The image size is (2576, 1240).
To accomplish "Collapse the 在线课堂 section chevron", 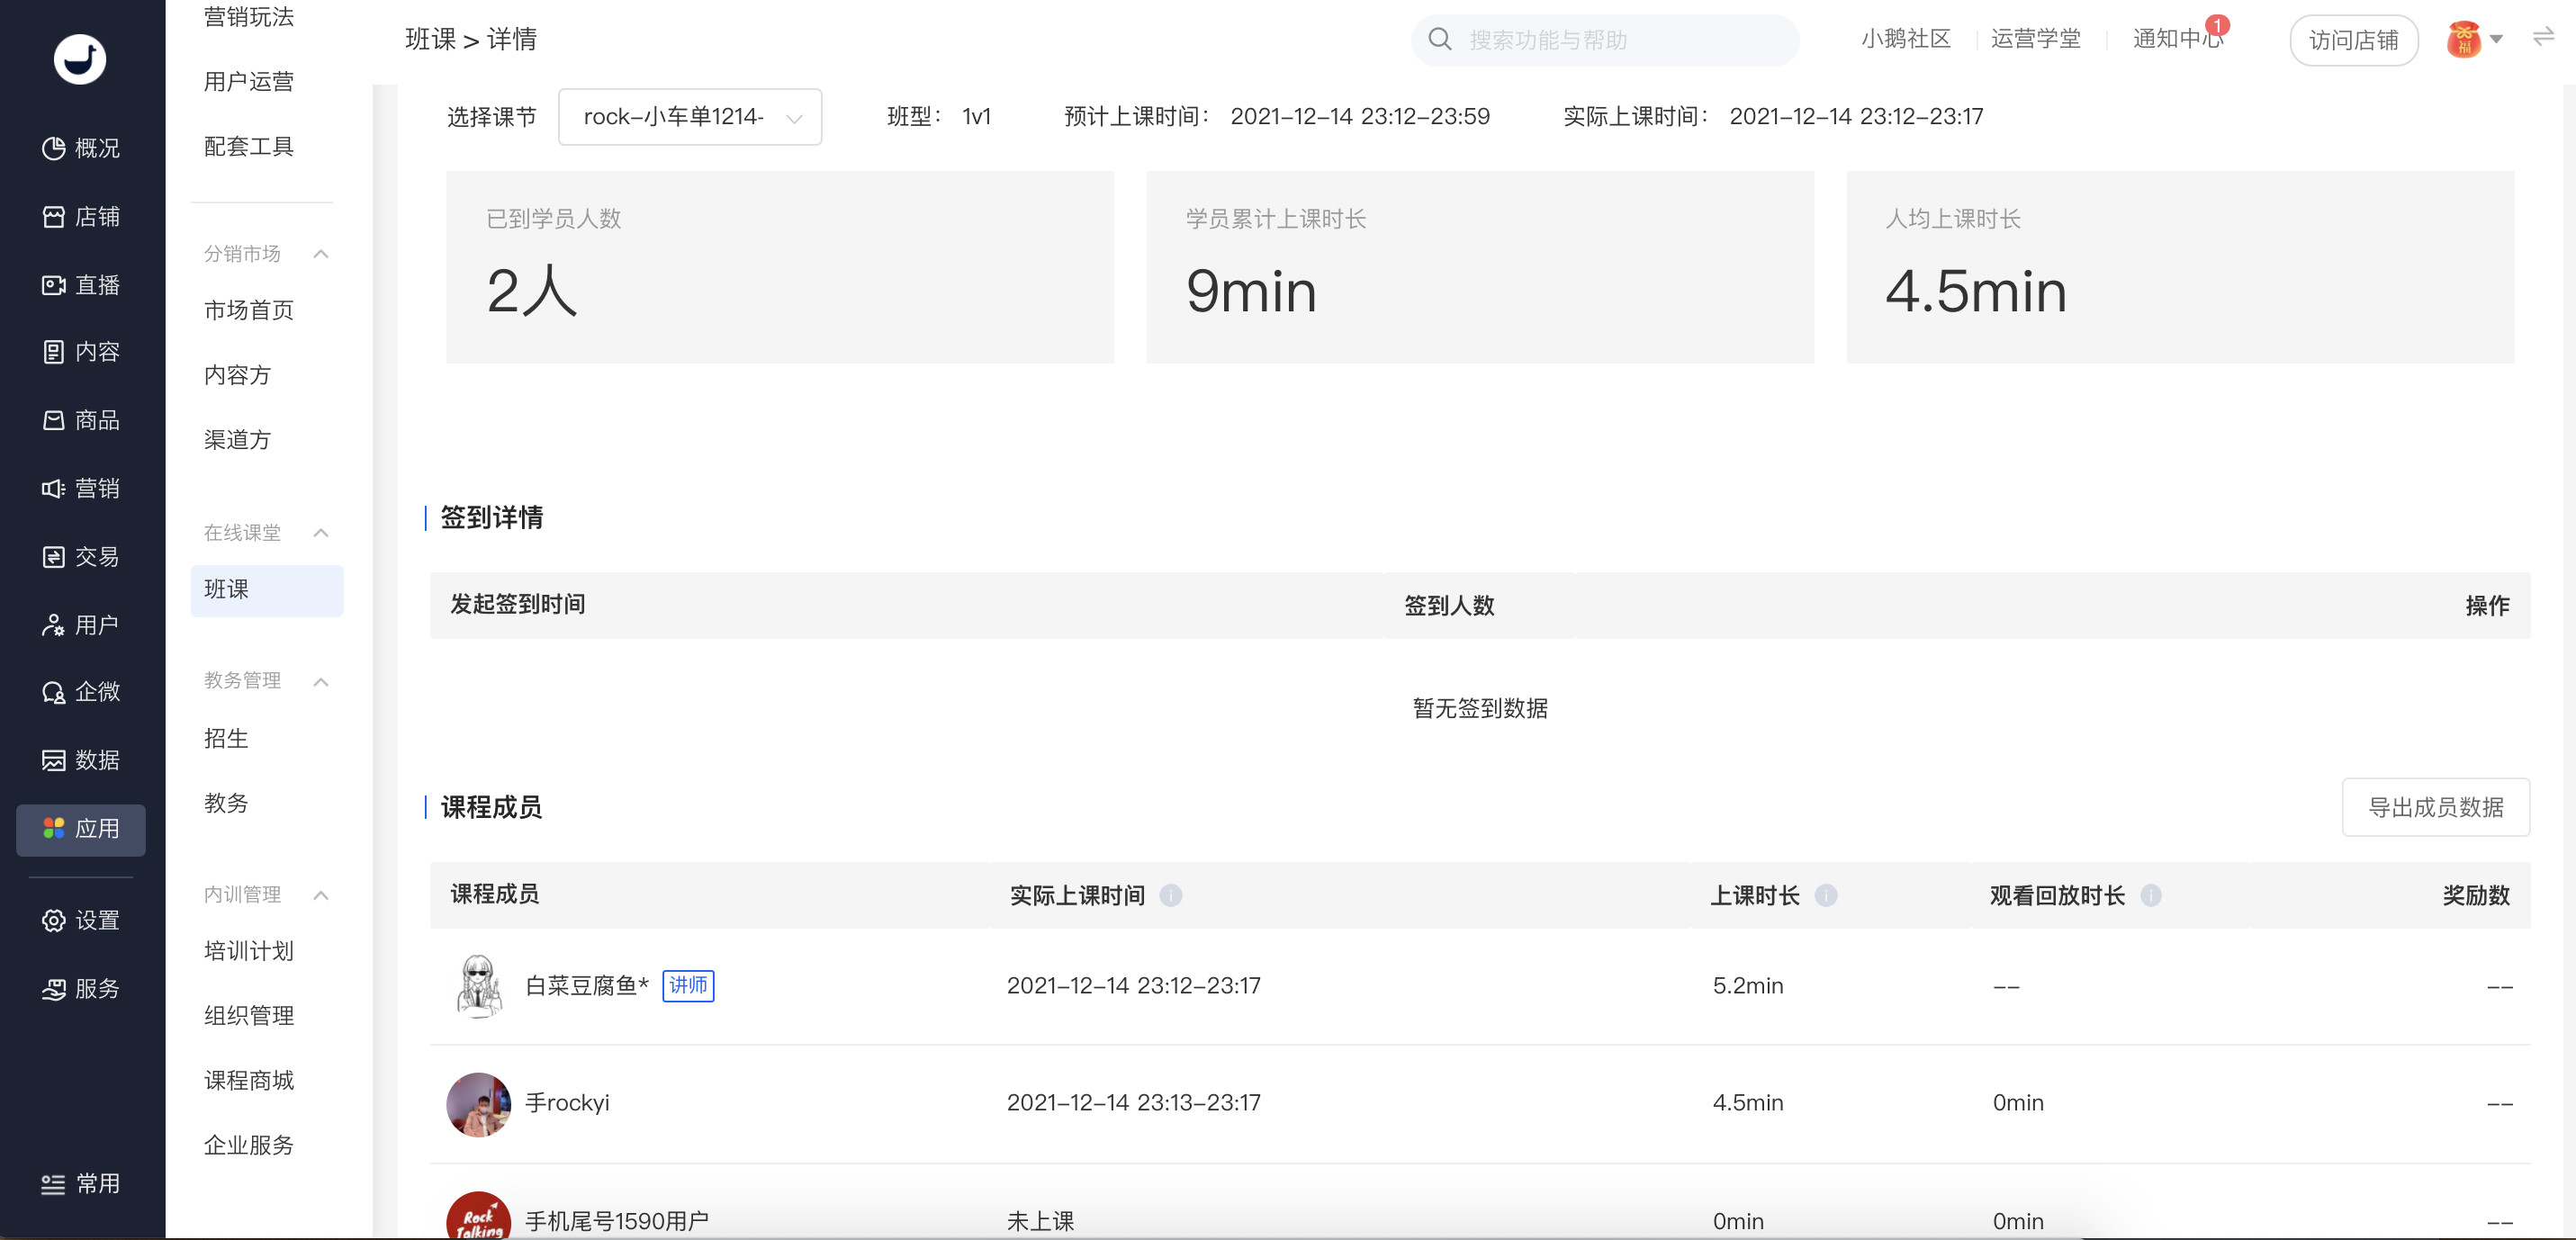I will 321,533.
